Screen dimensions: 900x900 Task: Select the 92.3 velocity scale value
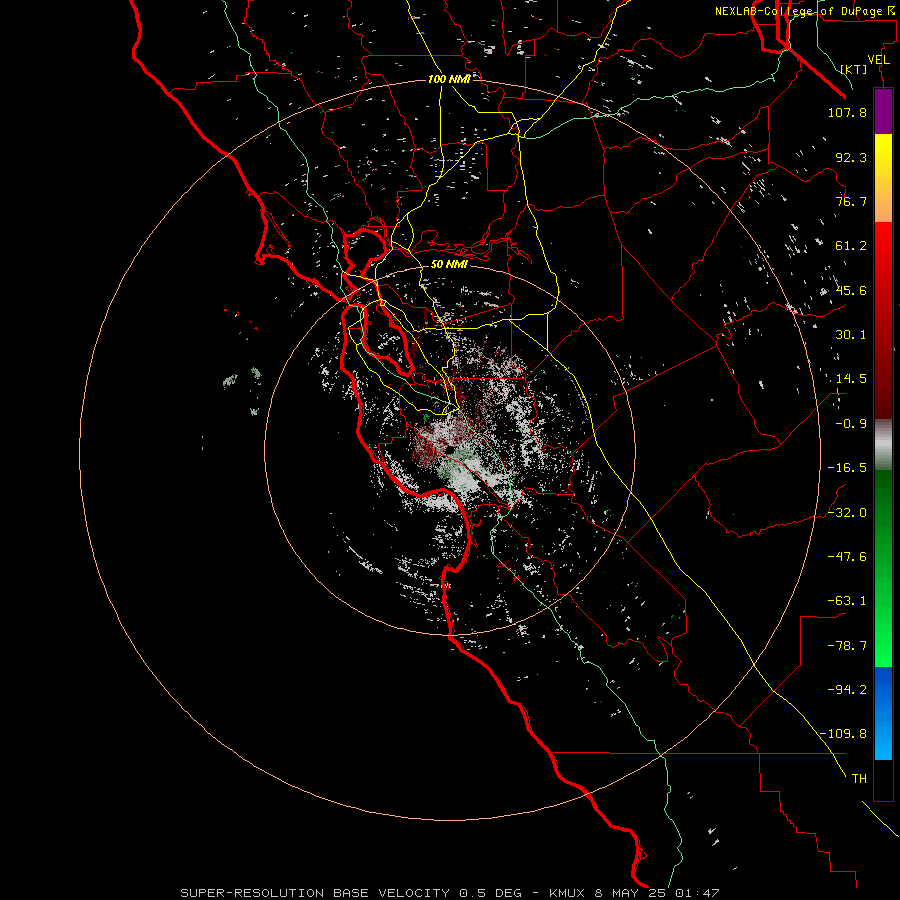tap(851, 157)
